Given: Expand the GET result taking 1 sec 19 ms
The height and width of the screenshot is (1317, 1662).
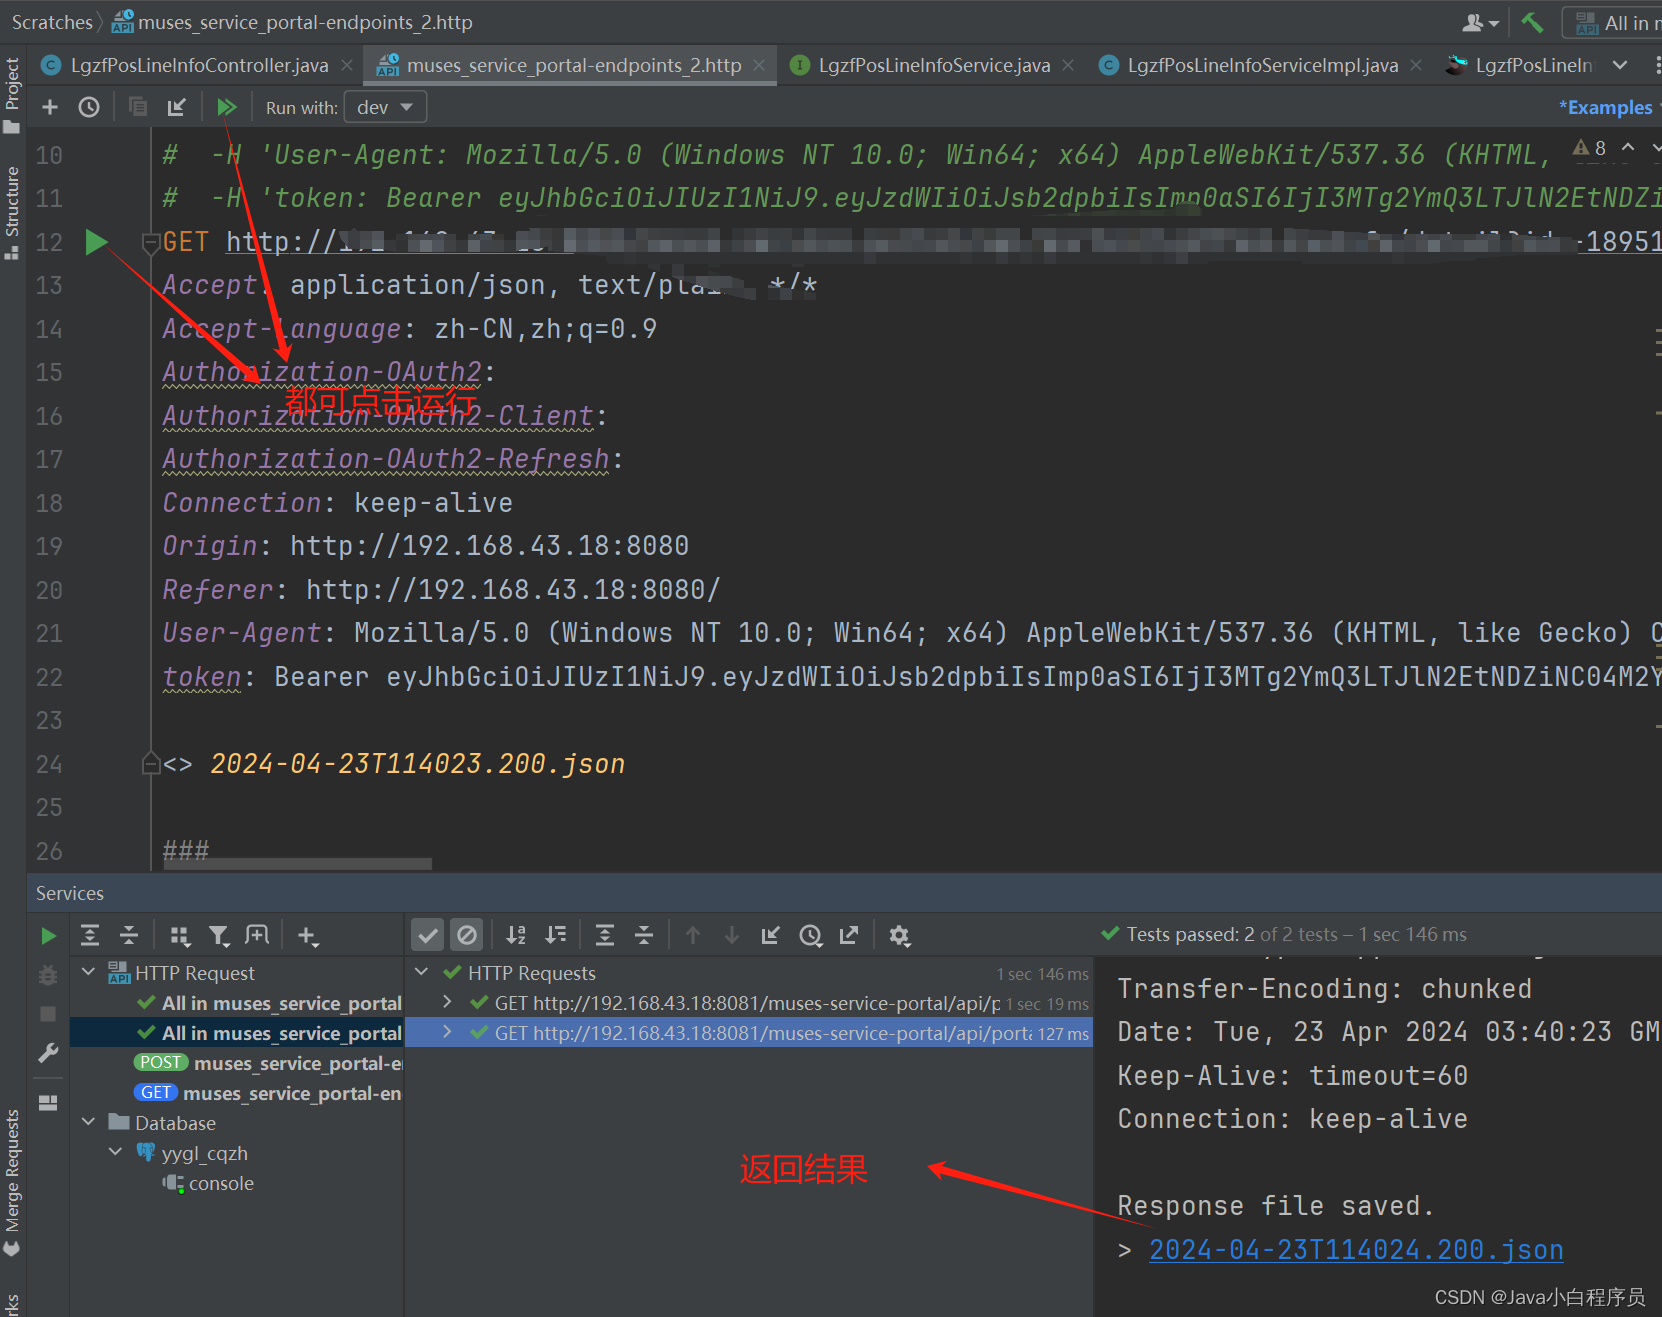Looking at the screenshot, I should (x=447, y=1002).
